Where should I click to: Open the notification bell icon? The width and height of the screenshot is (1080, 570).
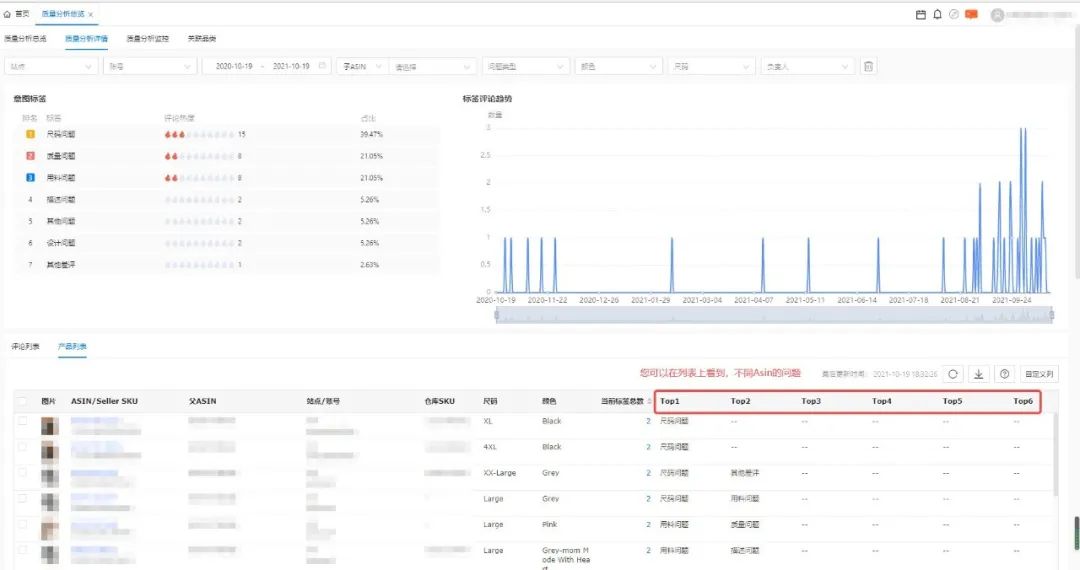[937, 15]
